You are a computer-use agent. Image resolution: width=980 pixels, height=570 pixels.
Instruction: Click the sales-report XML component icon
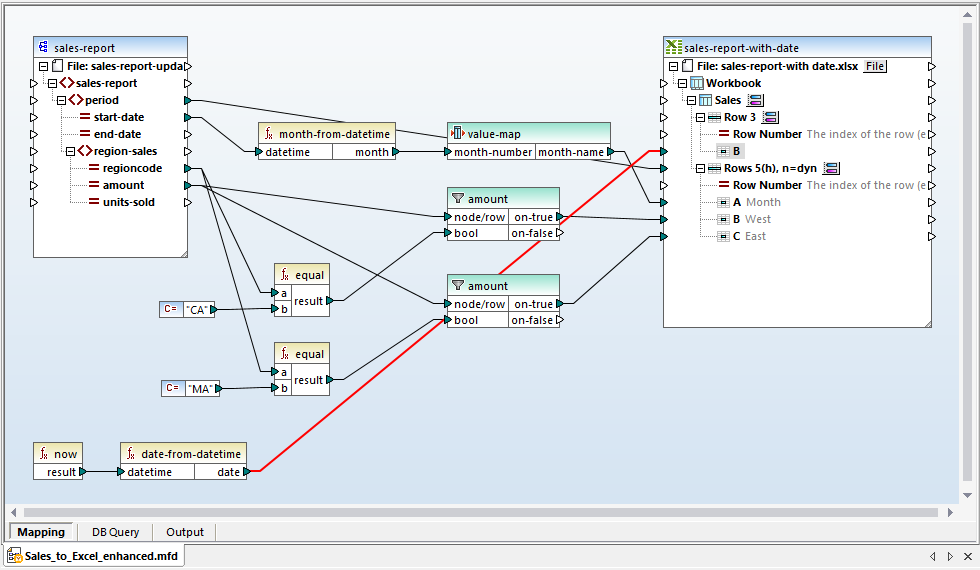point(44,48)
